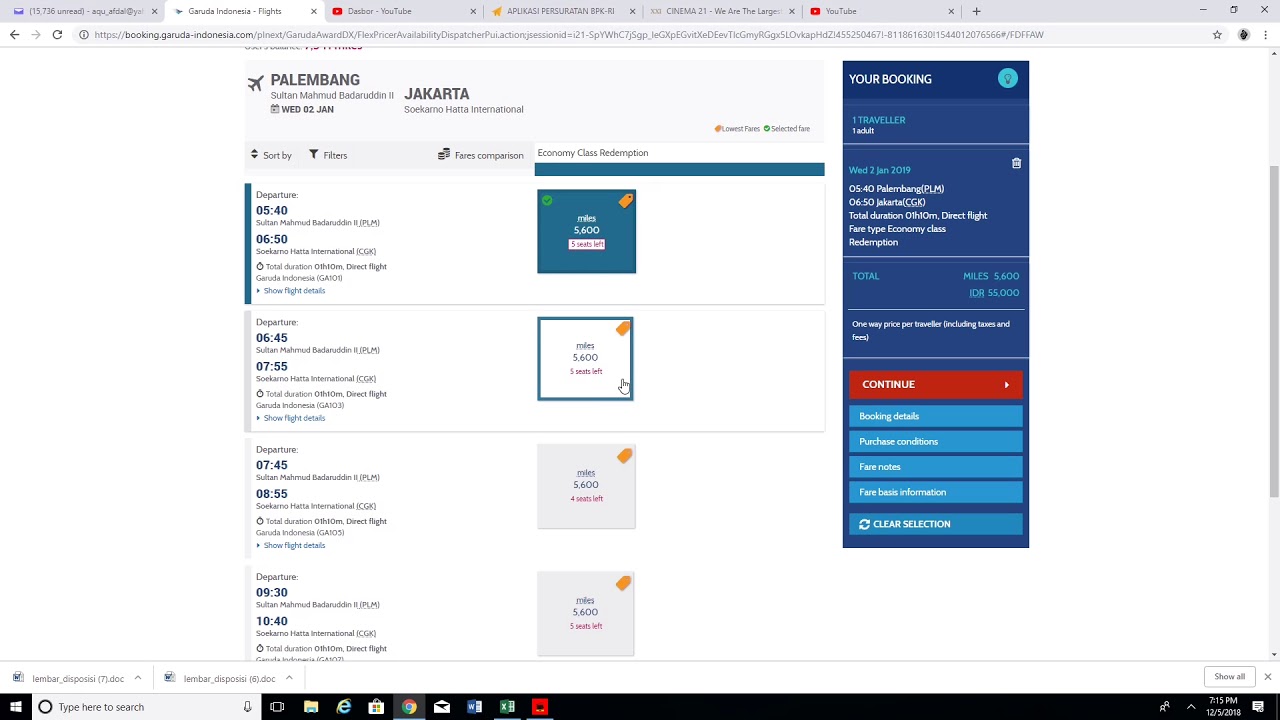Screen dimensions: 1280x720
Task: Show hidden system tray icons
Action: point(1191,707)
